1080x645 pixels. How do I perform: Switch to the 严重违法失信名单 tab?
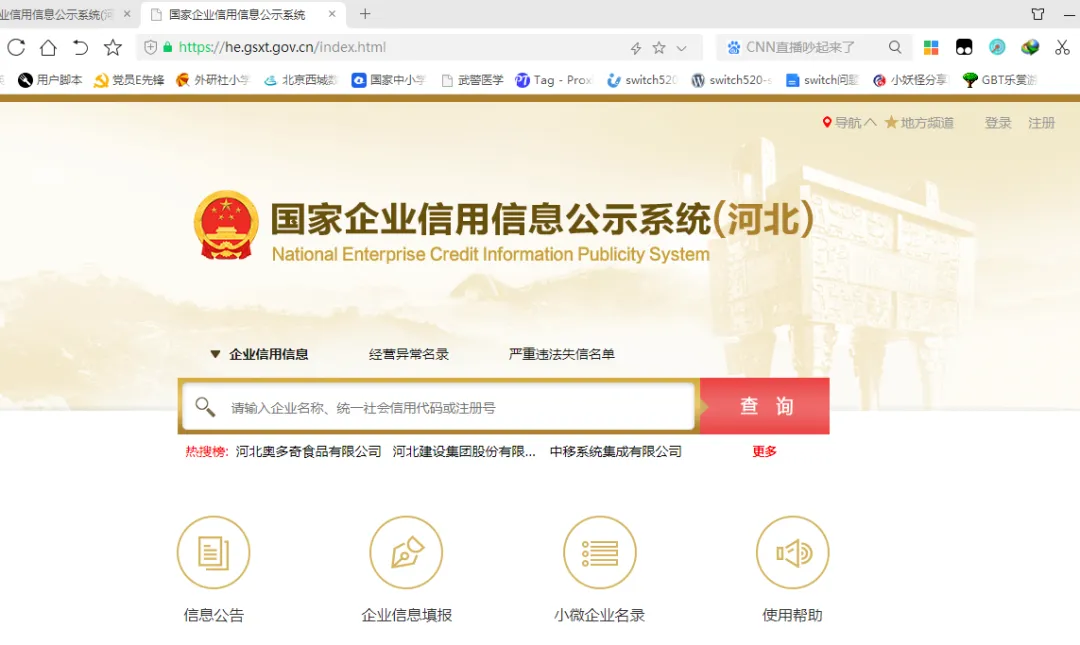tap(562, 353)
